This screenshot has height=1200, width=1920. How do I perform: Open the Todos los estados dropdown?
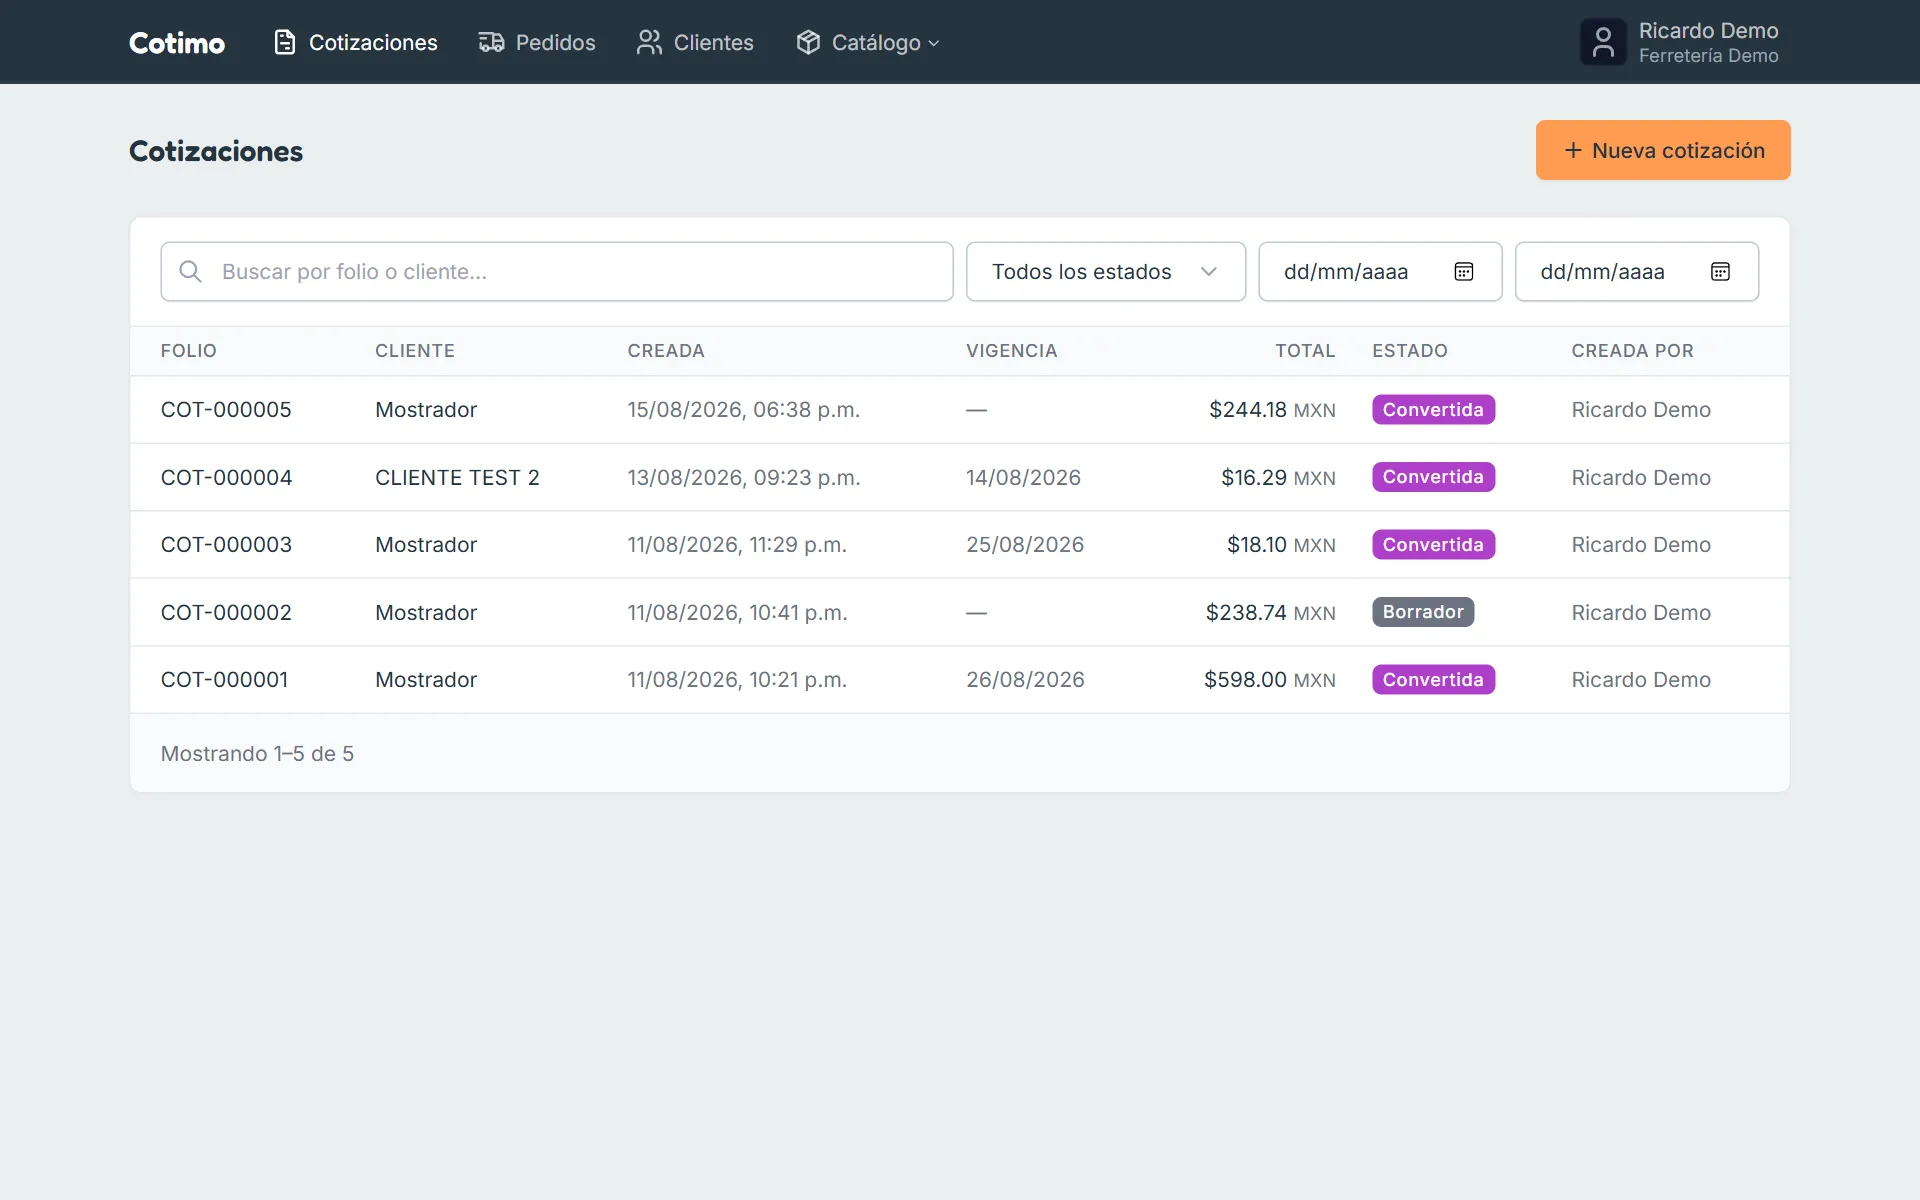1106,271
